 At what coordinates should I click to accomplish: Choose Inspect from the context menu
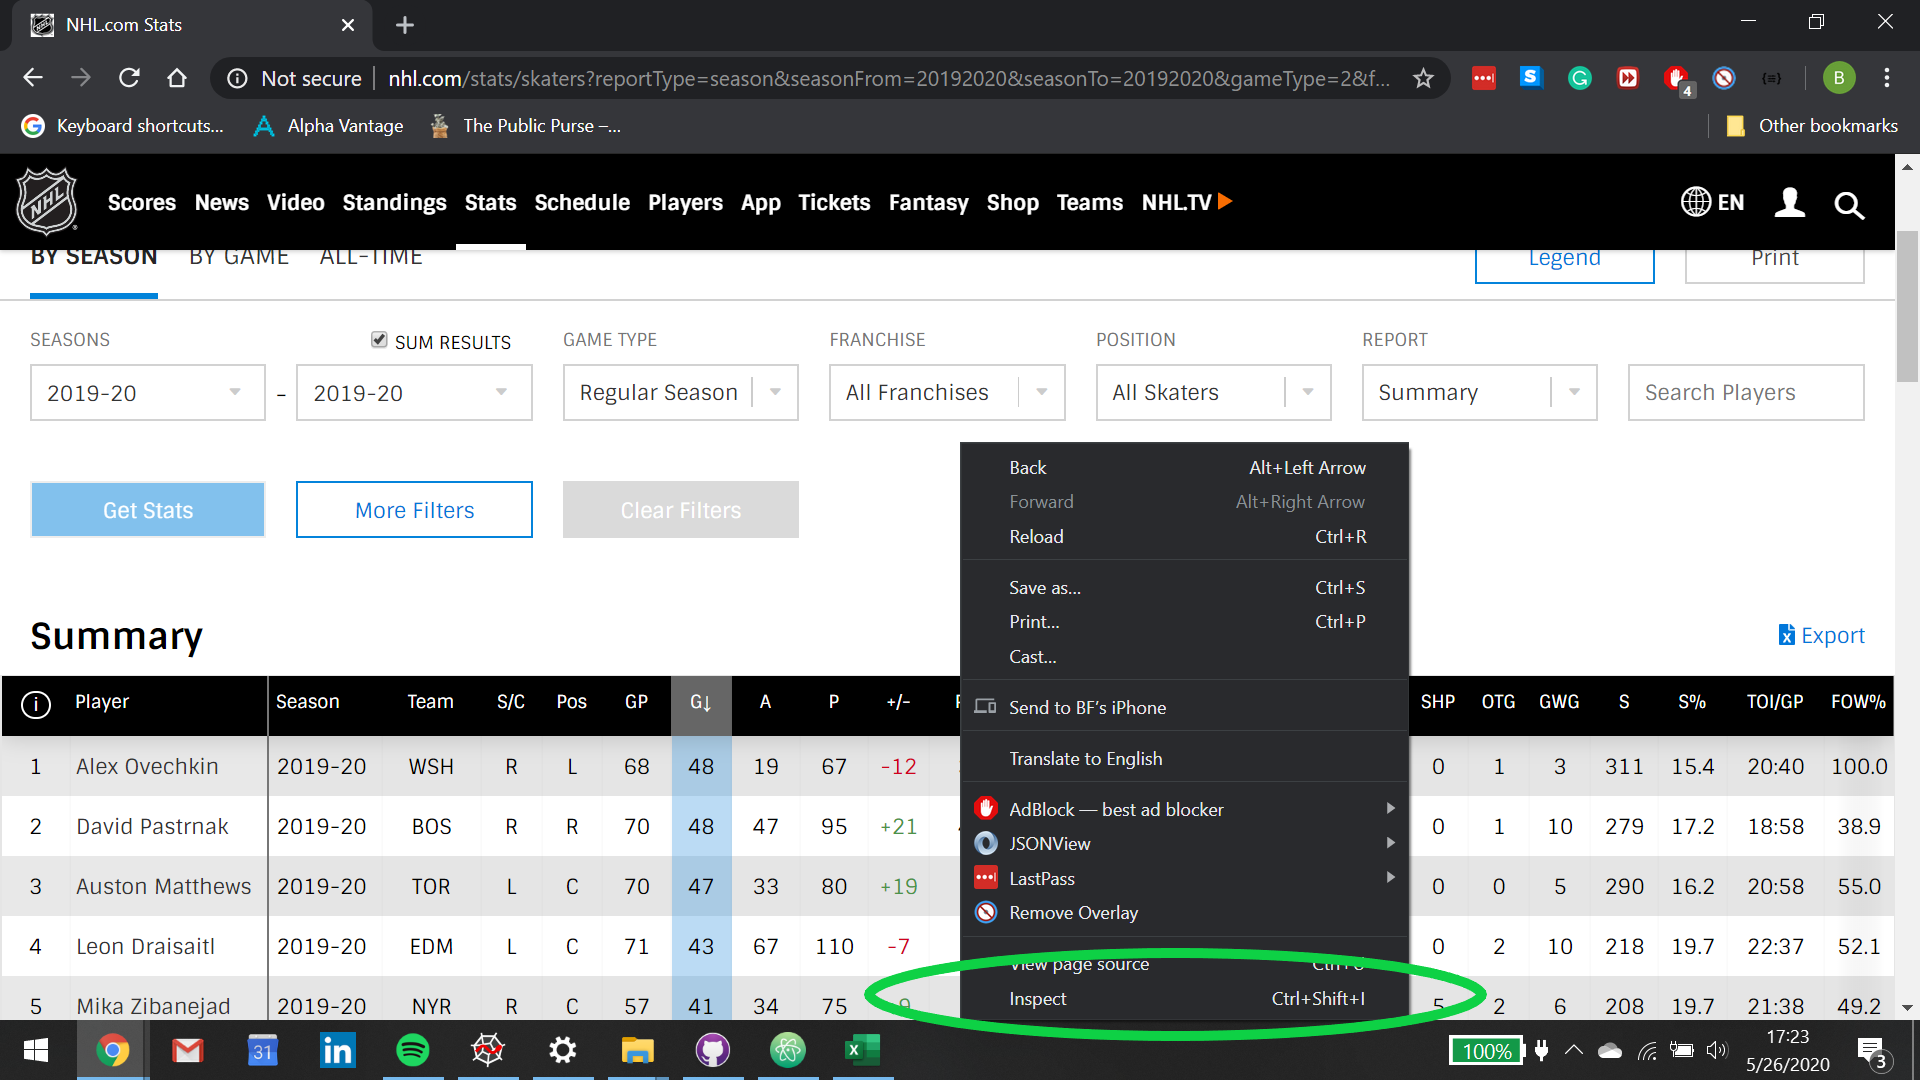pyautogui.click(x=1184, y=998)
